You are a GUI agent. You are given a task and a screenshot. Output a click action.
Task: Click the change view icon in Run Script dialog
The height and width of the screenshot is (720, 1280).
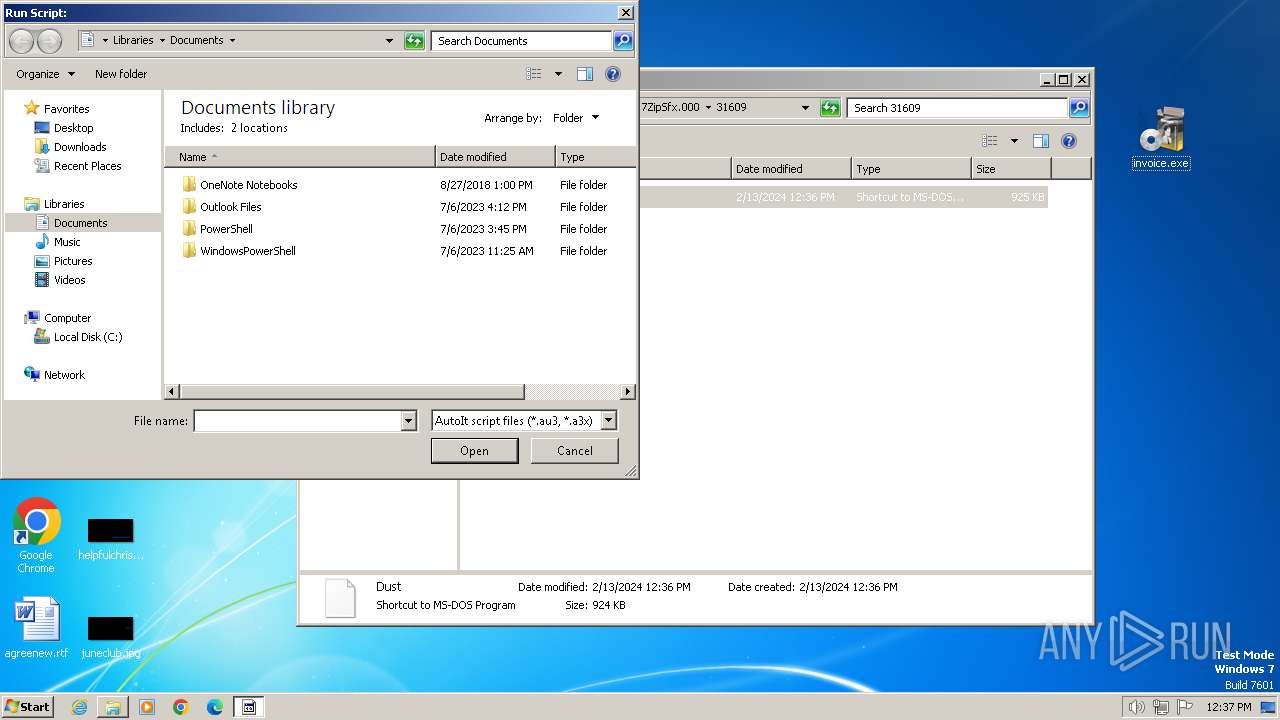coord(534,74)
